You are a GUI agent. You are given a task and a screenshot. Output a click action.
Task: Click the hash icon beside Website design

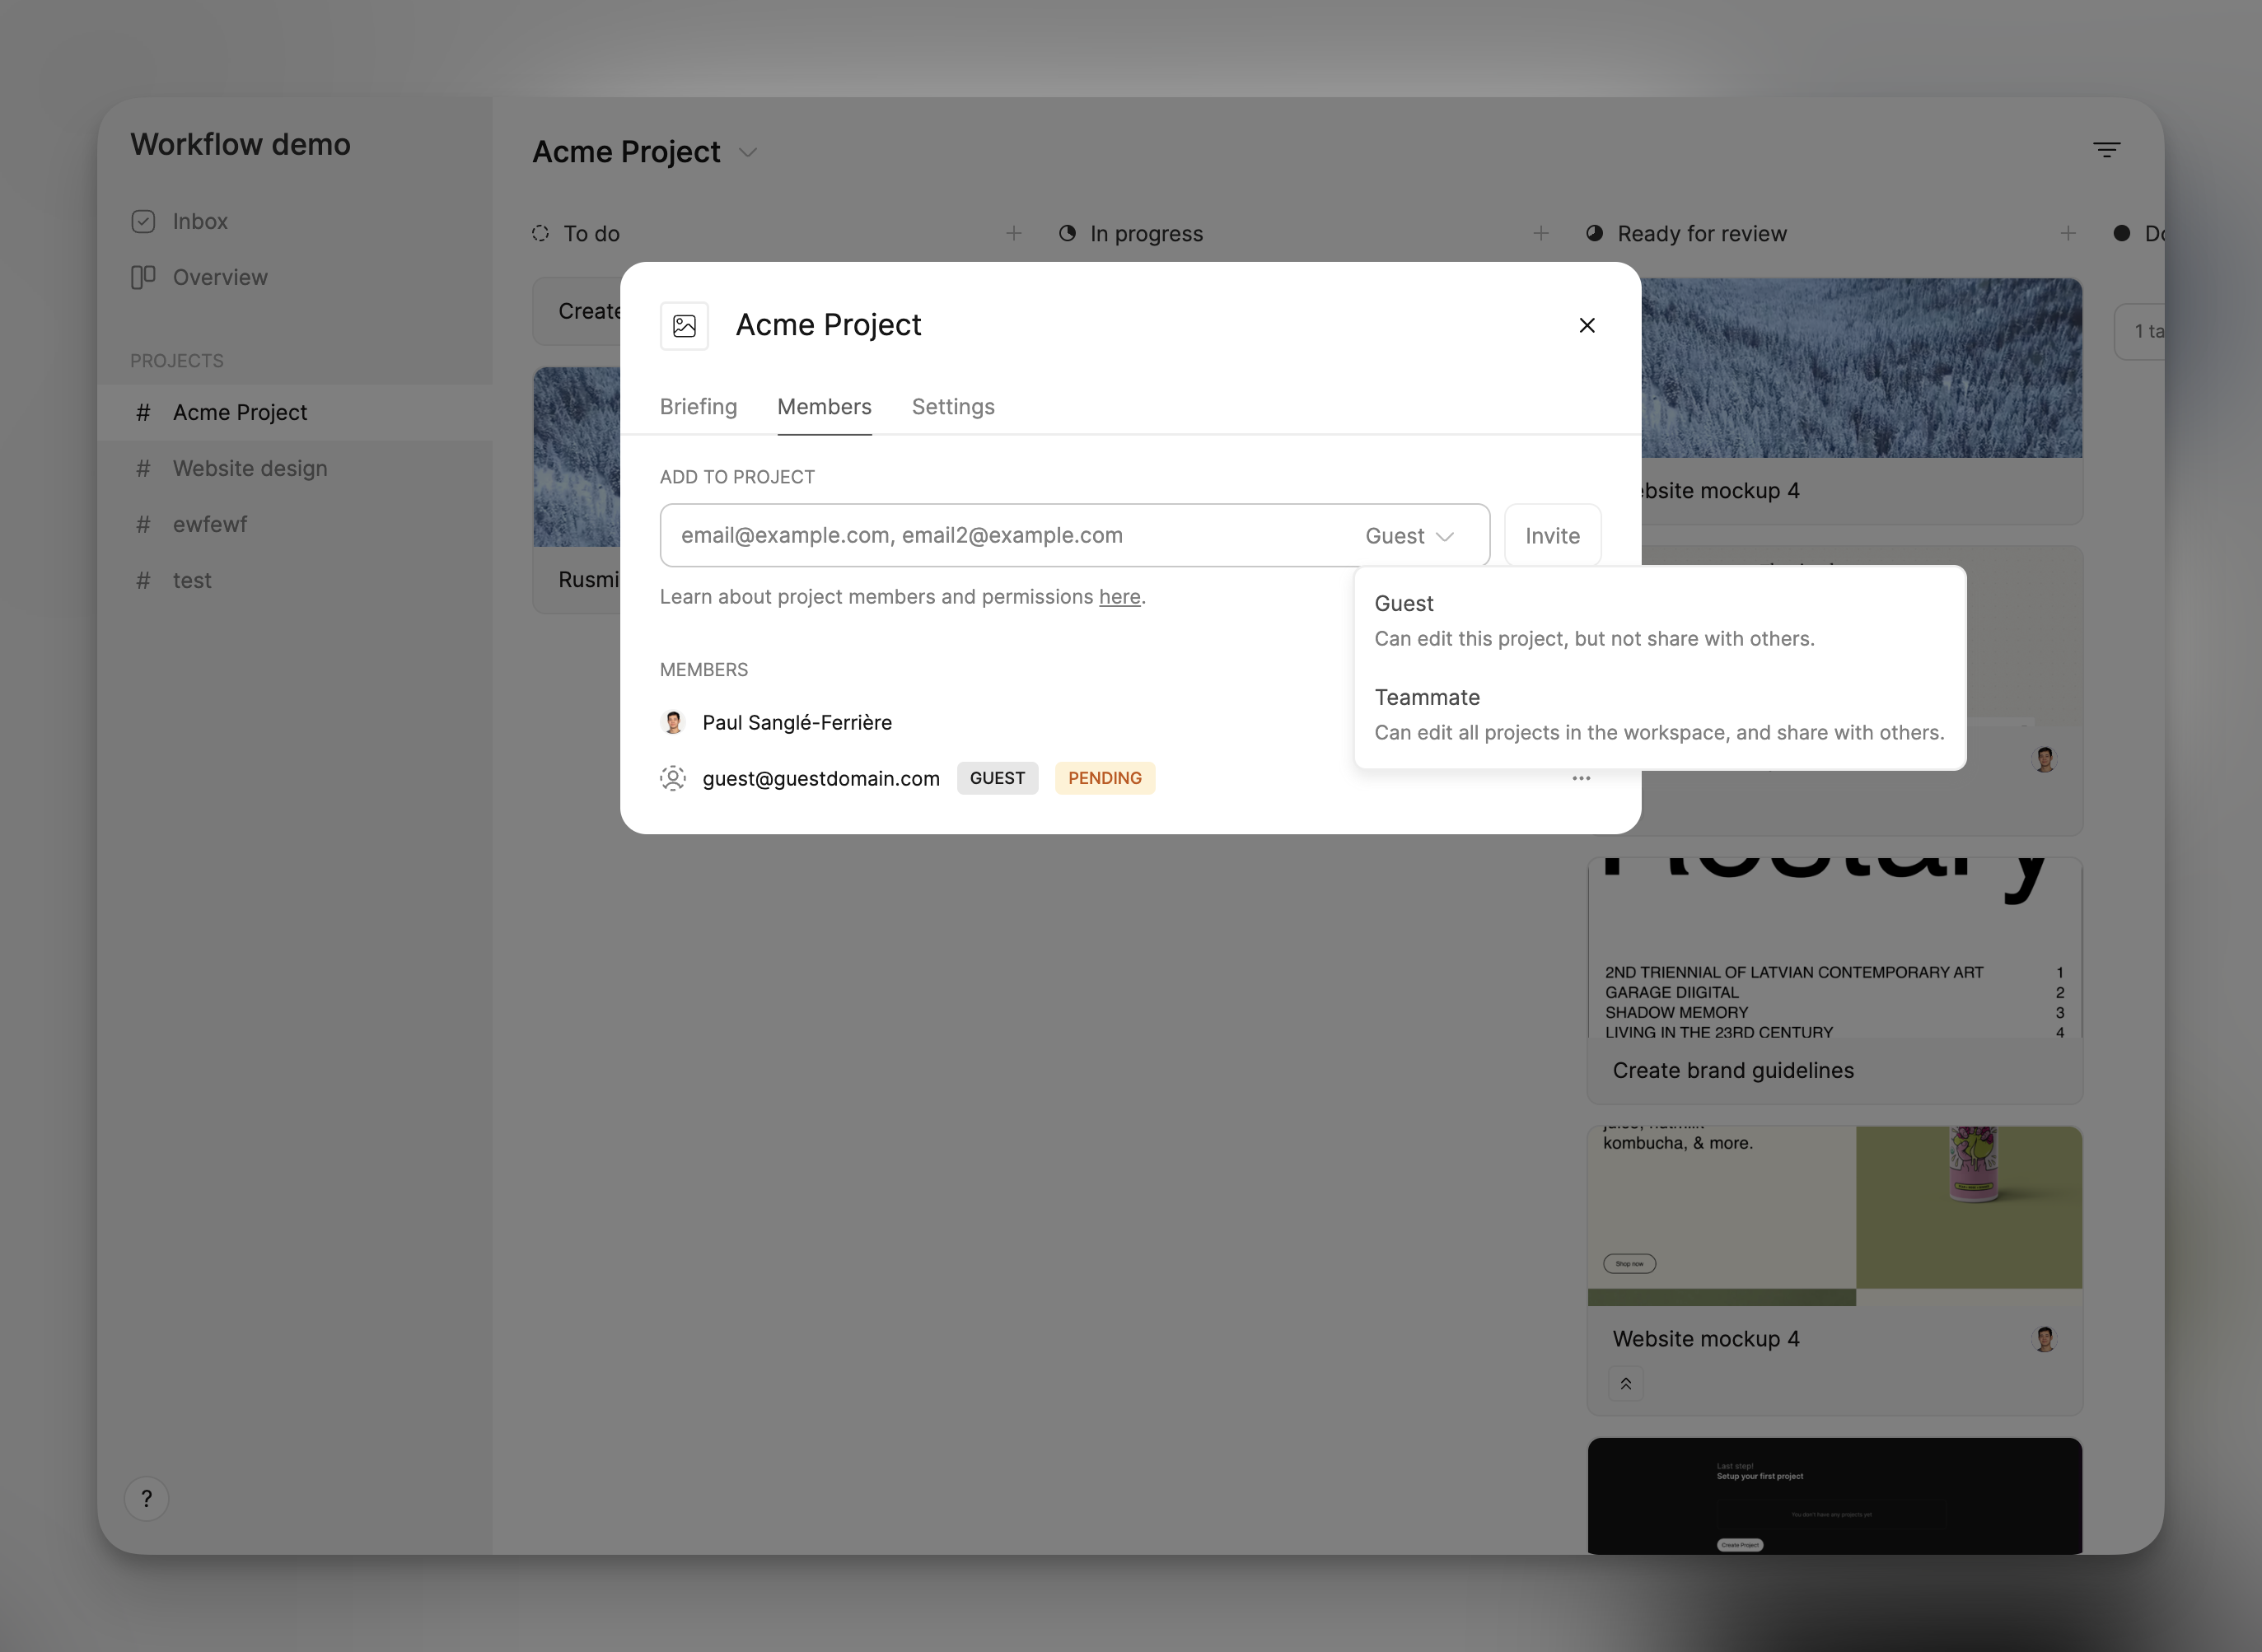pyautogui.click(x=143, y=468)
